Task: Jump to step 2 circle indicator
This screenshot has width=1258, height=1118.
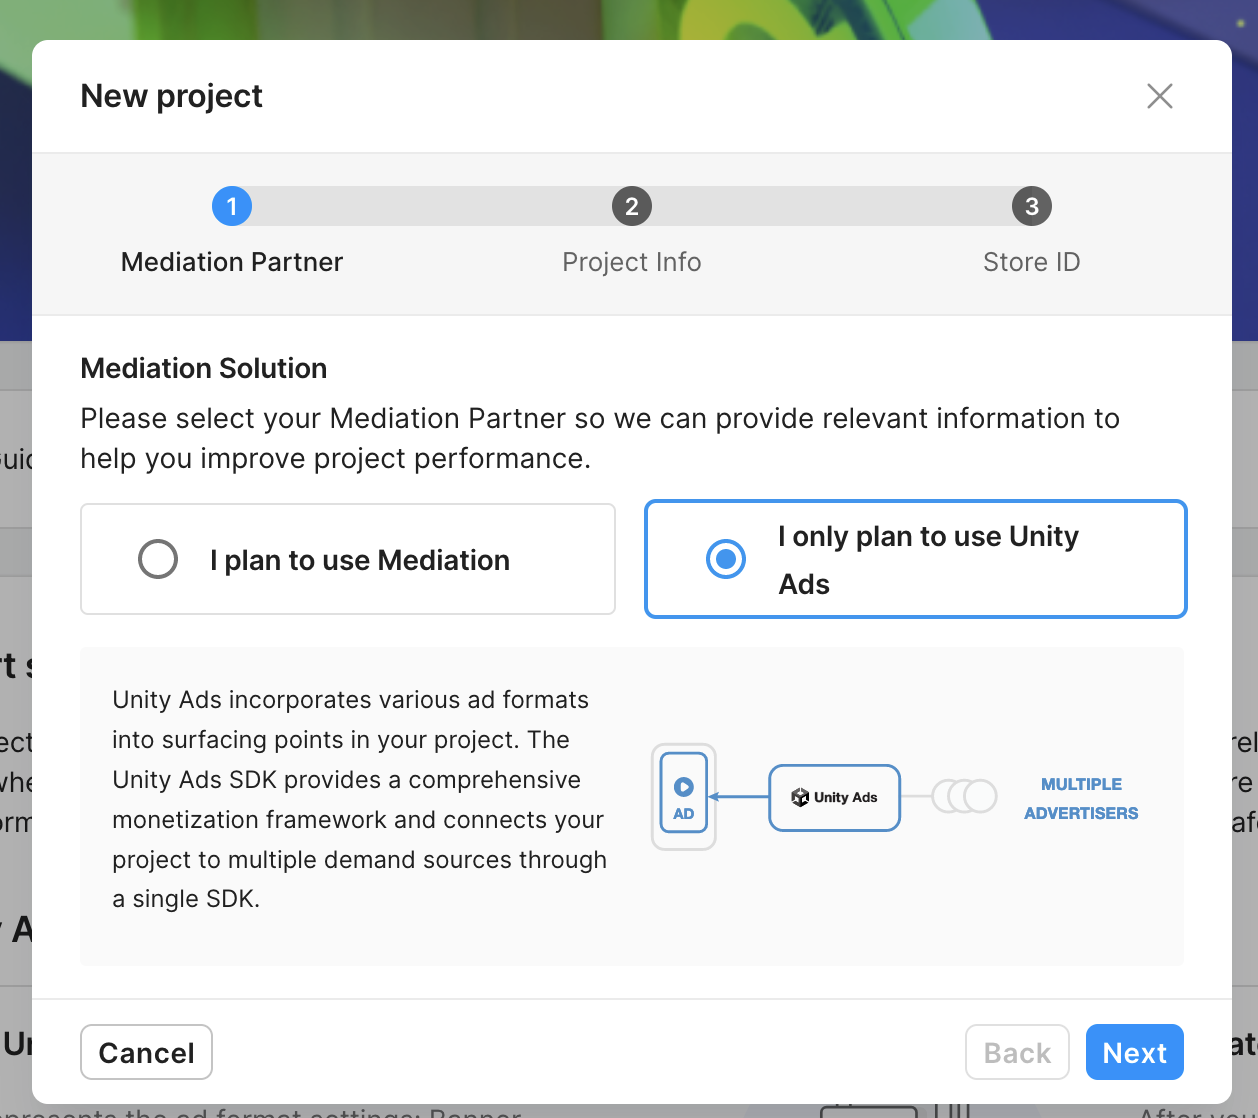Action: click(632, 206)
